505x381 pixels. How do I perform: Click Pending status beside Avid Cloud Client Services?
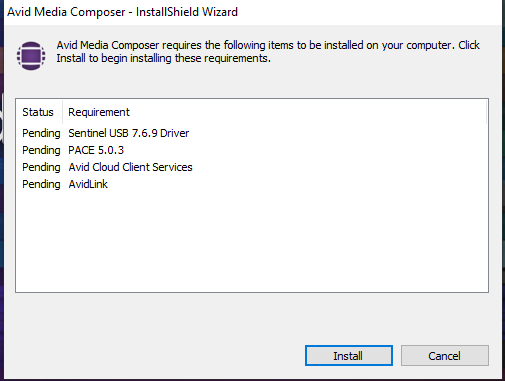(x=41, y=167)
